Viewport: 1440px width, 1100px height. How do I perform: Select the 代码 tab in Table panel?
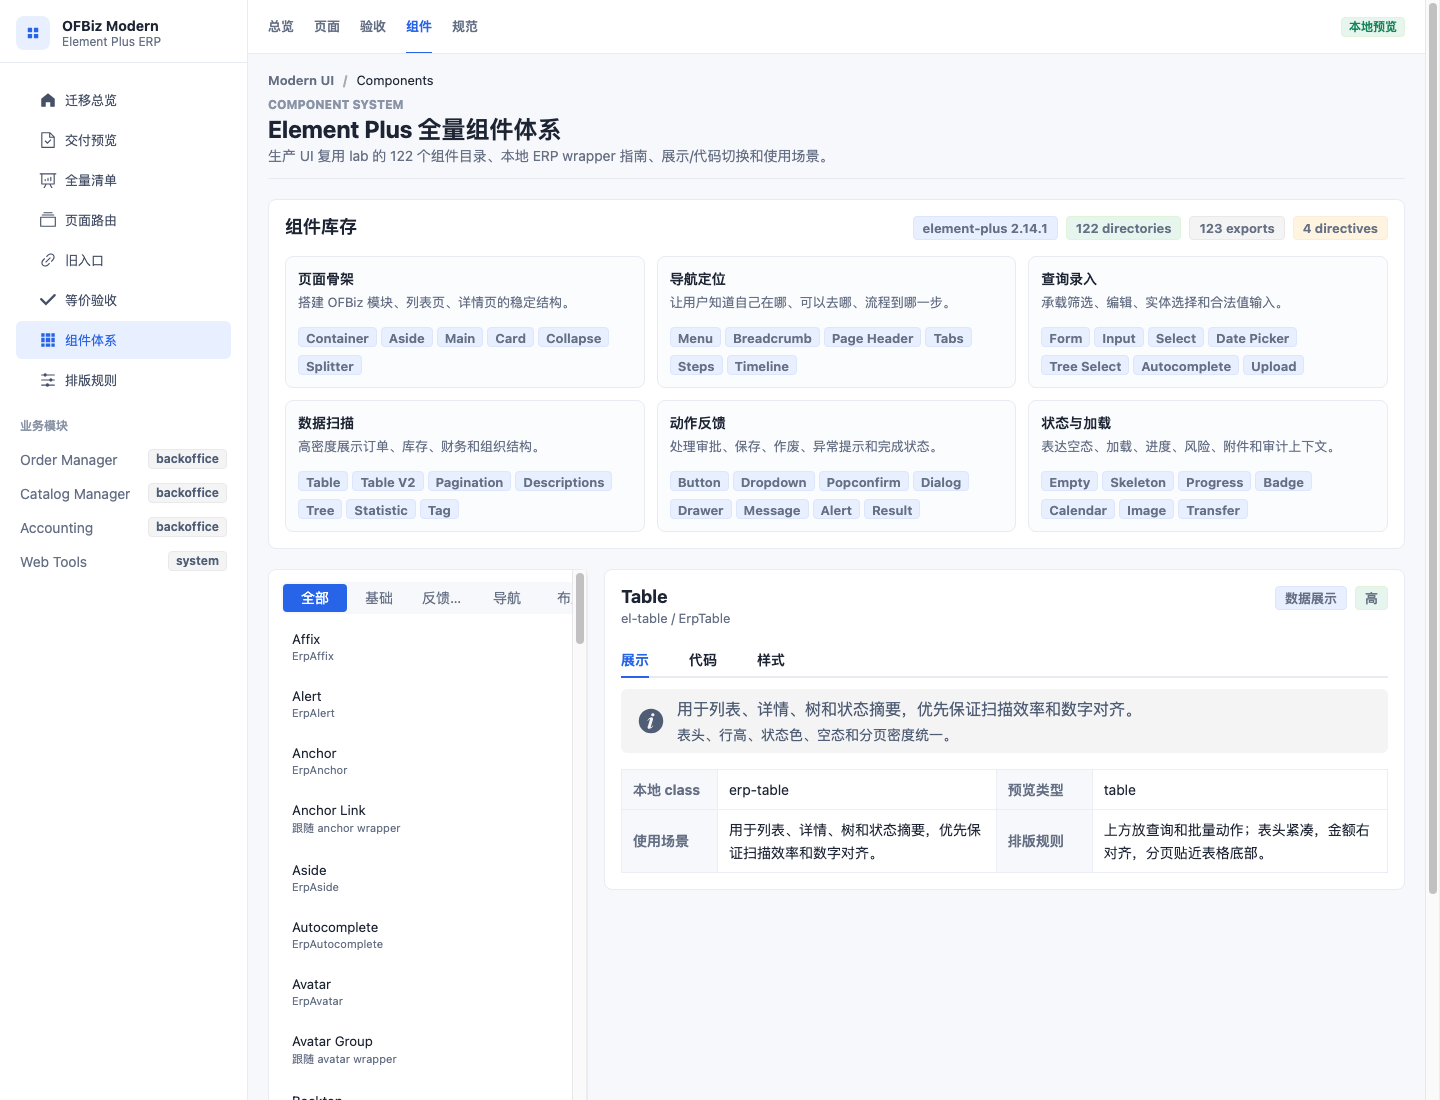coord(703,660)
